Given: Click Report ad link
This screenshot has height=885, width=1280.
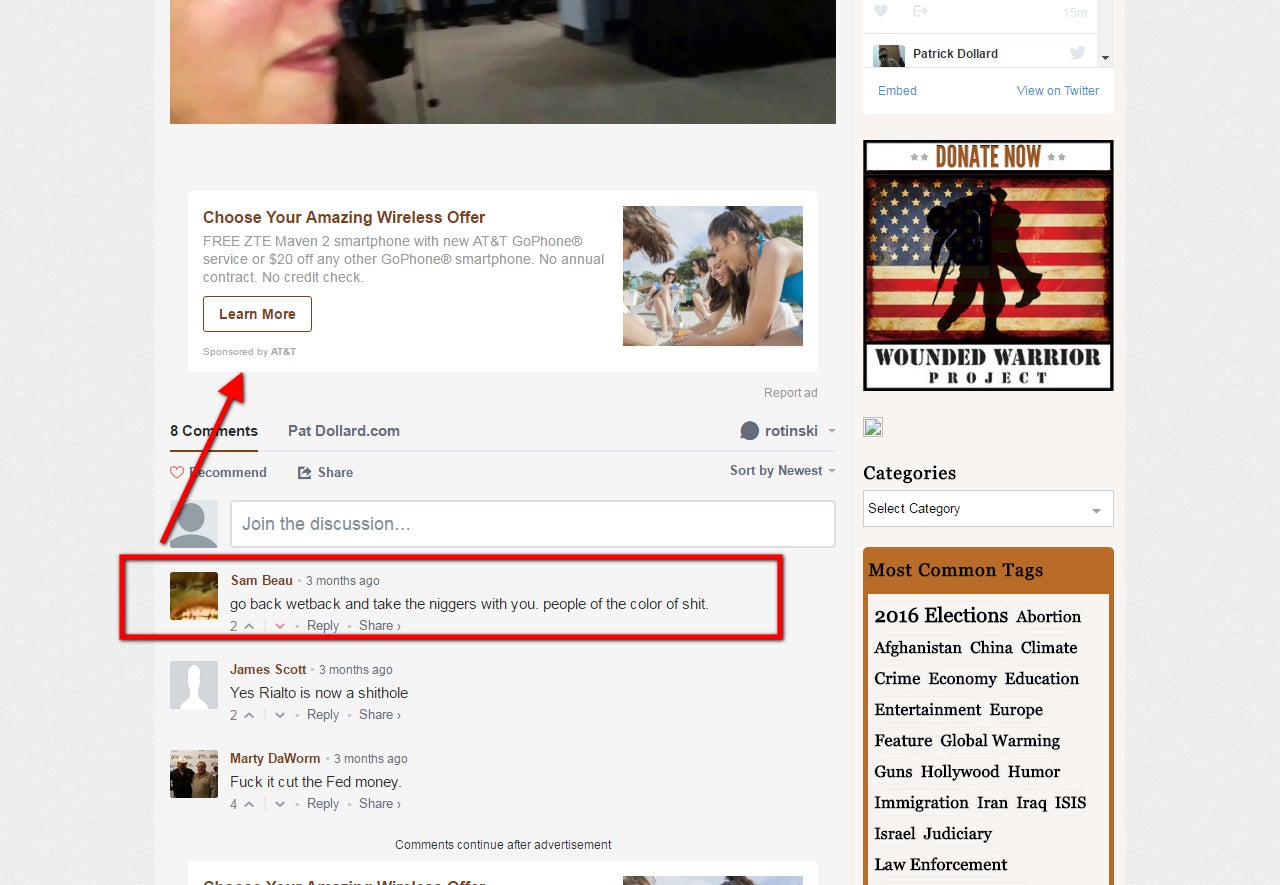Looking at the screenshot, I should coord(791,393).
